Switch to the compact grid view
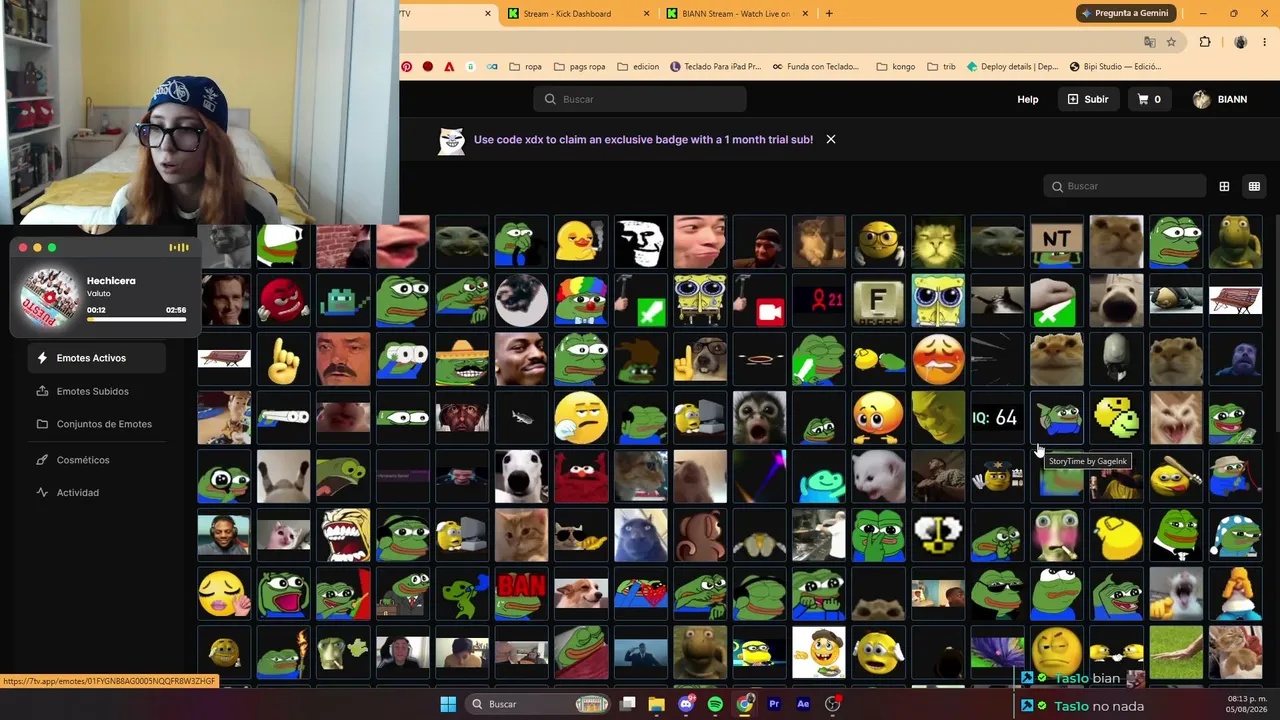The width and height of the screenshot is (1280, 720). [1254, 186]
